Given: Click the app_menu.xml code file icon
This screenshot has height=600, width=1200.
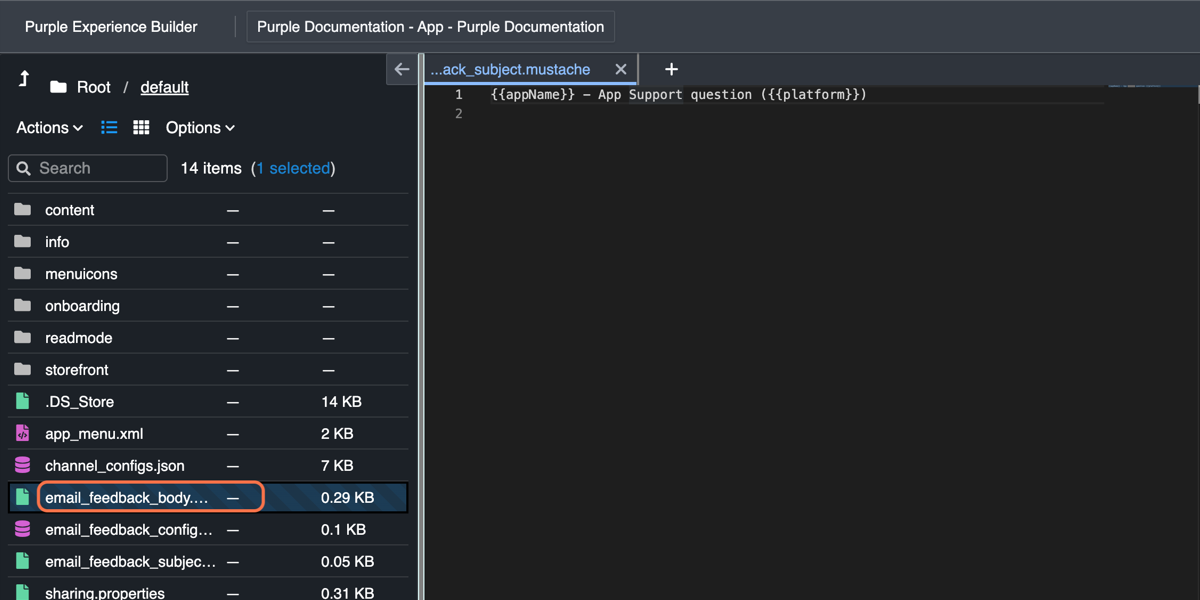Looking at the screenshot, I should [22, 433].
